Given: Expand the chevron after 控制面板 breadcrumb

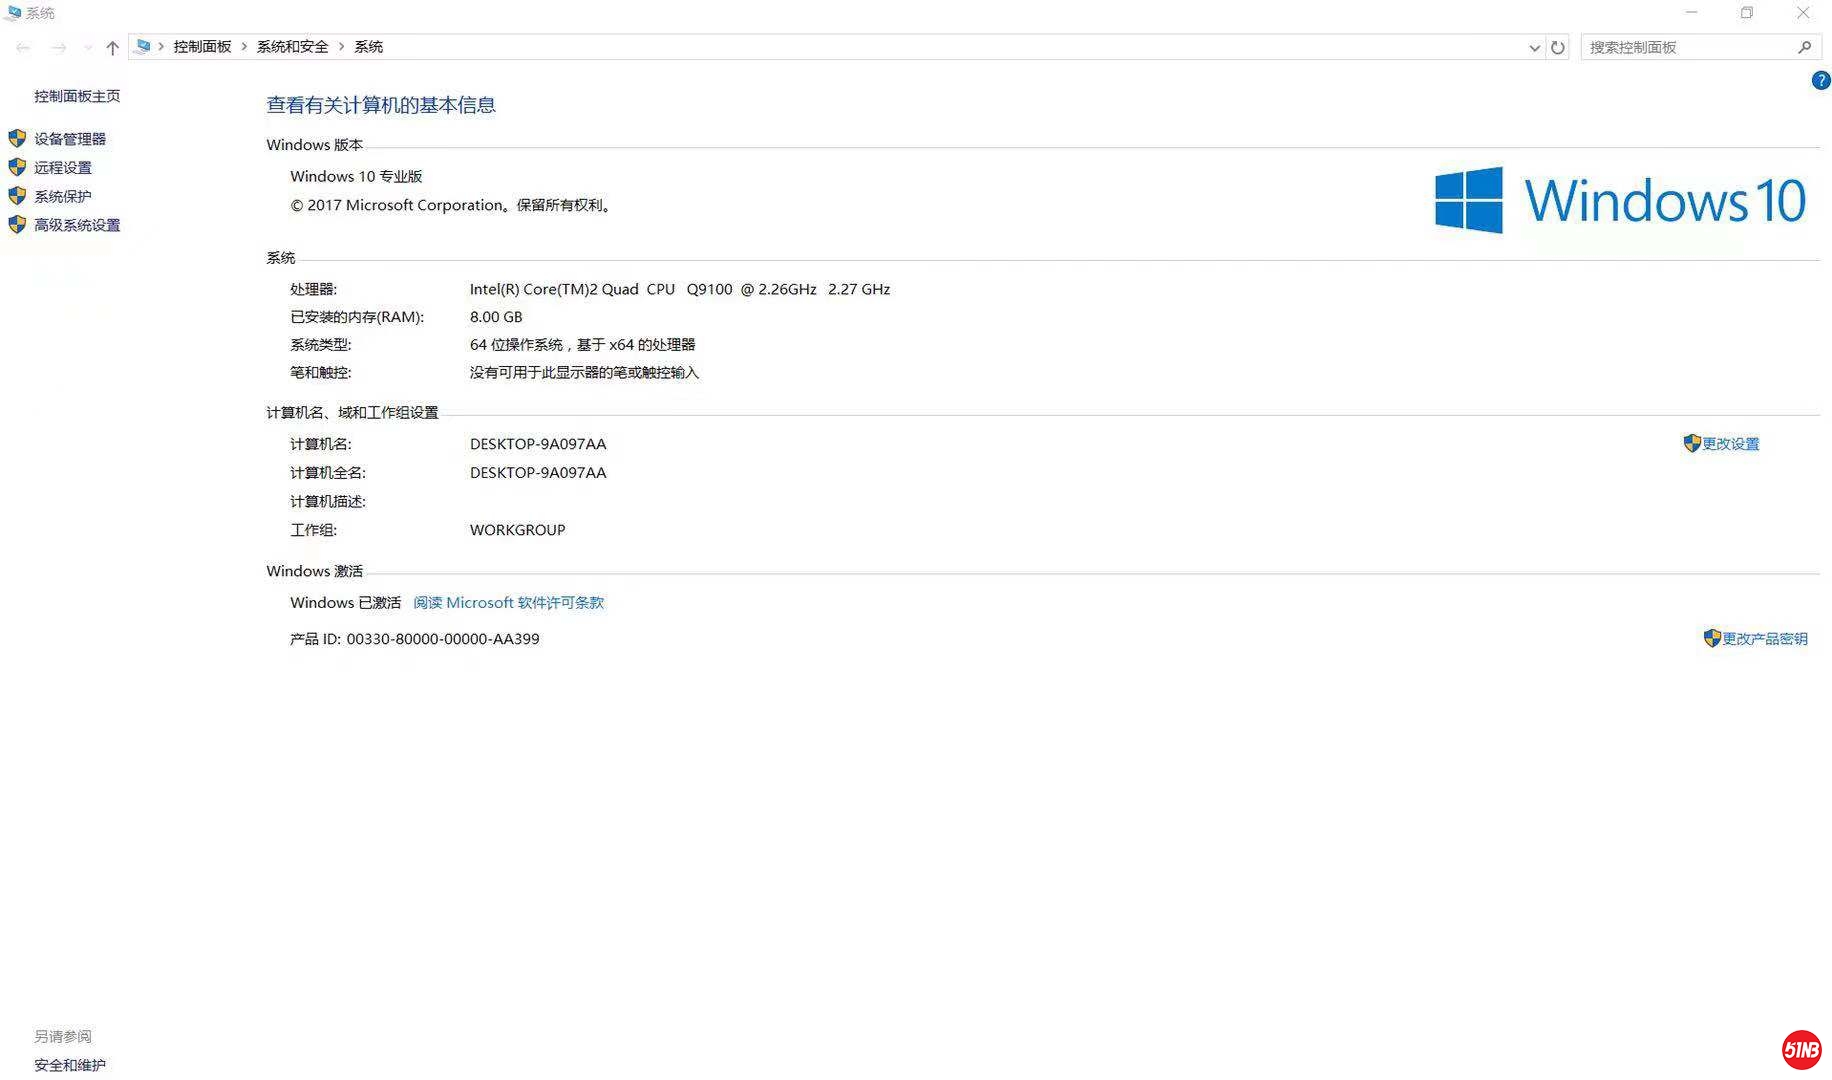Looking at the screenshot, I should pyautogui.click(x=244, y=47).
